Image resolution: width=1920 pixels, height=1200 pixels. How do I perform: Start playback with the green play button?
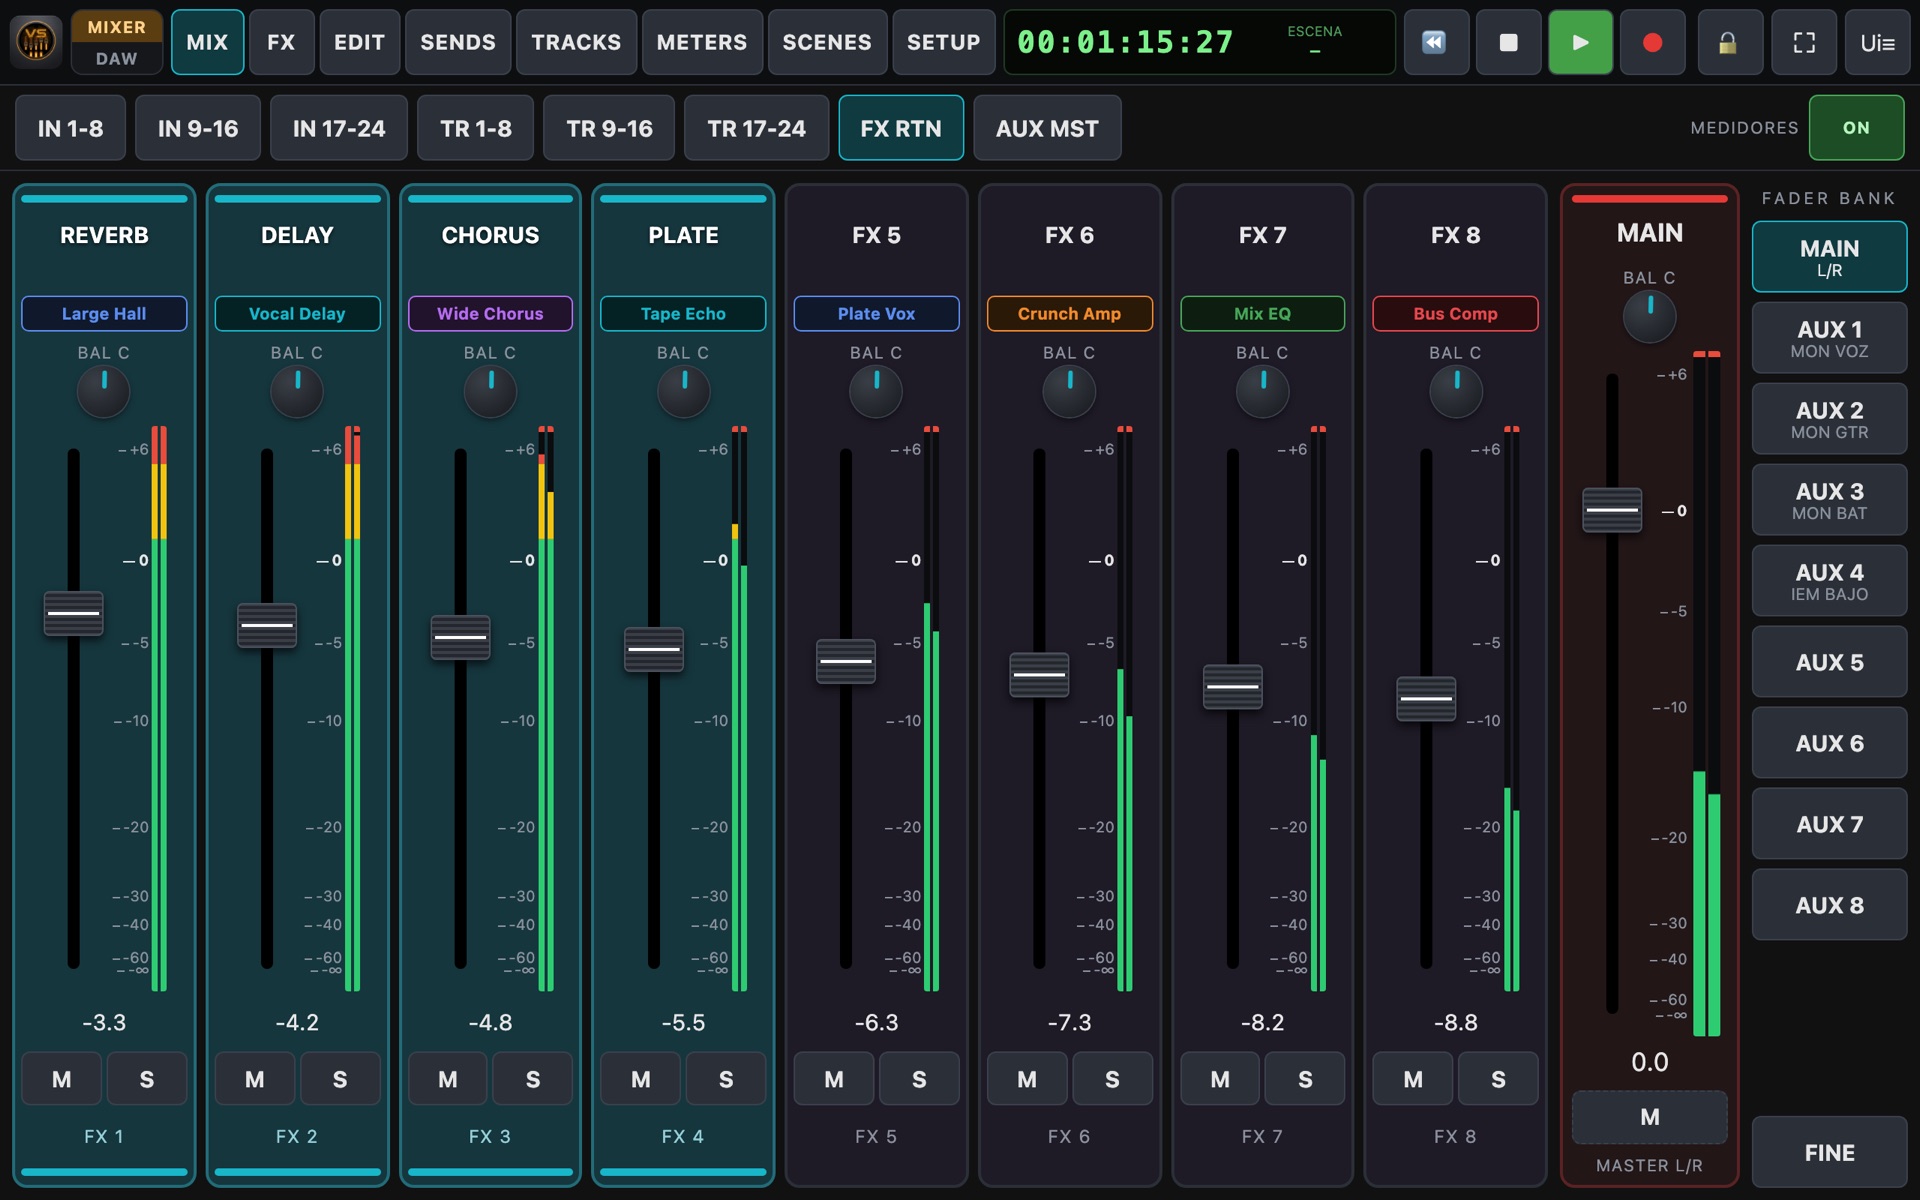pyautogui.click(x=1580, y=42)
